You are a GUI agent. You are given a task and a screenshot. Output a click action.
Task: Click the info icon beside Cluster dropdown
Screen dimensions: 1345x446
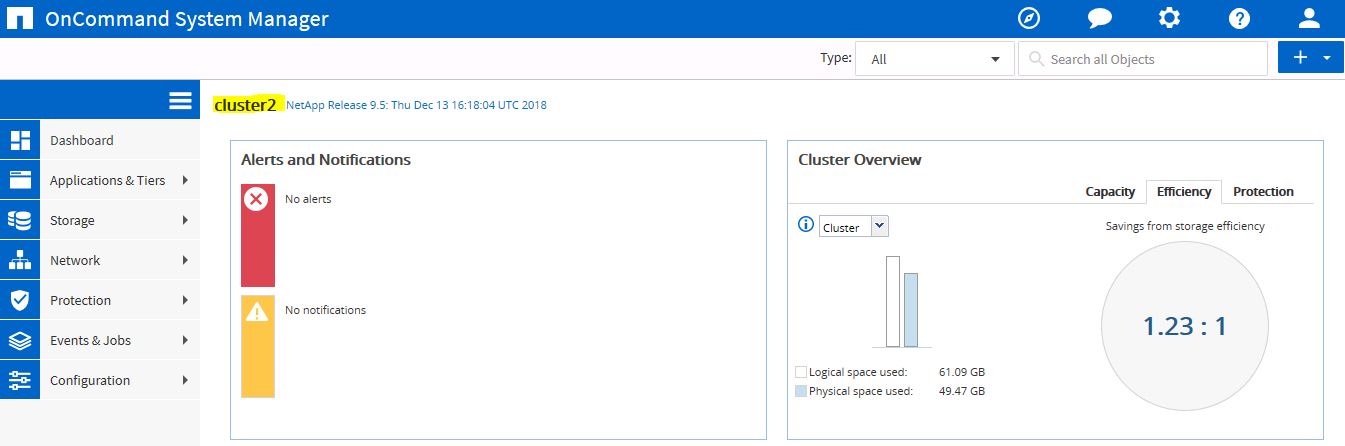(806, 225)
